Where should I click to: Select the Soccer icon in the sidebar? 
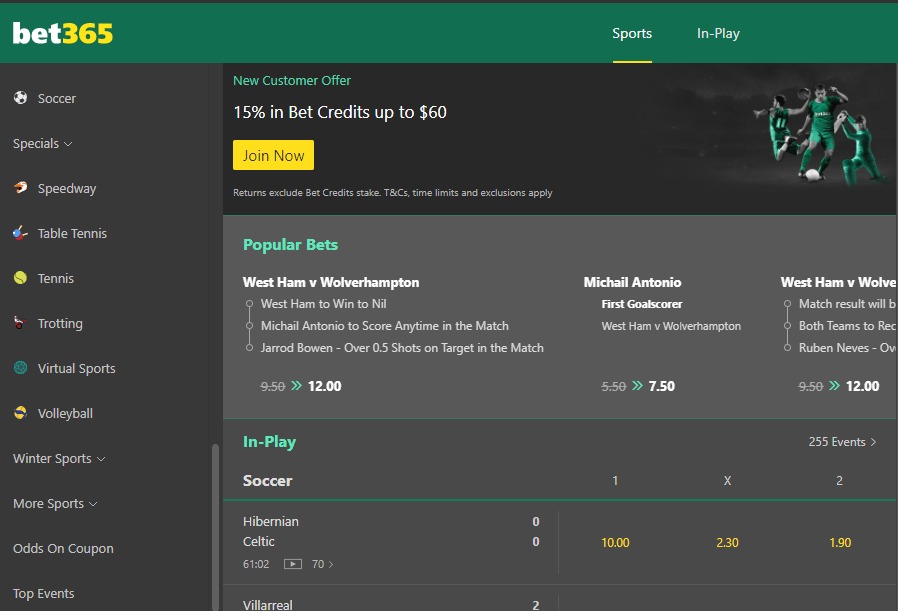(x=20, y=98)
